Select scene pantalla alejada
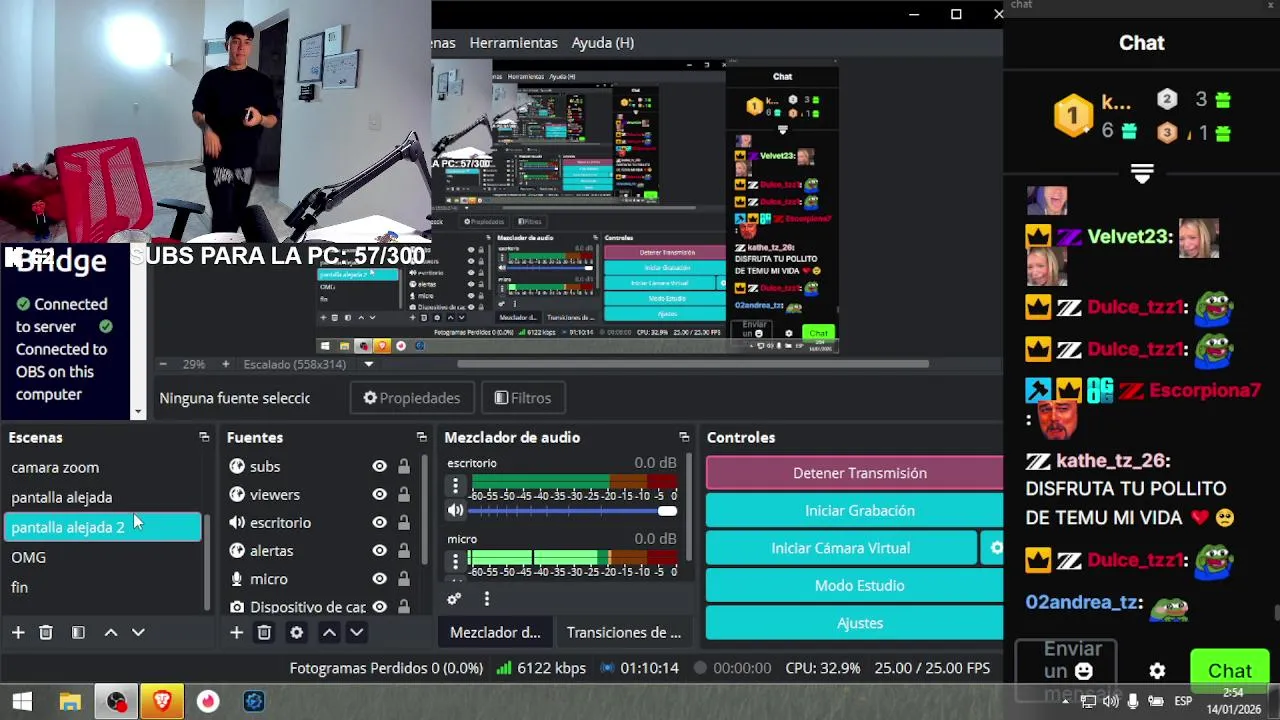 pyautogui.click(x=104, y=497)
